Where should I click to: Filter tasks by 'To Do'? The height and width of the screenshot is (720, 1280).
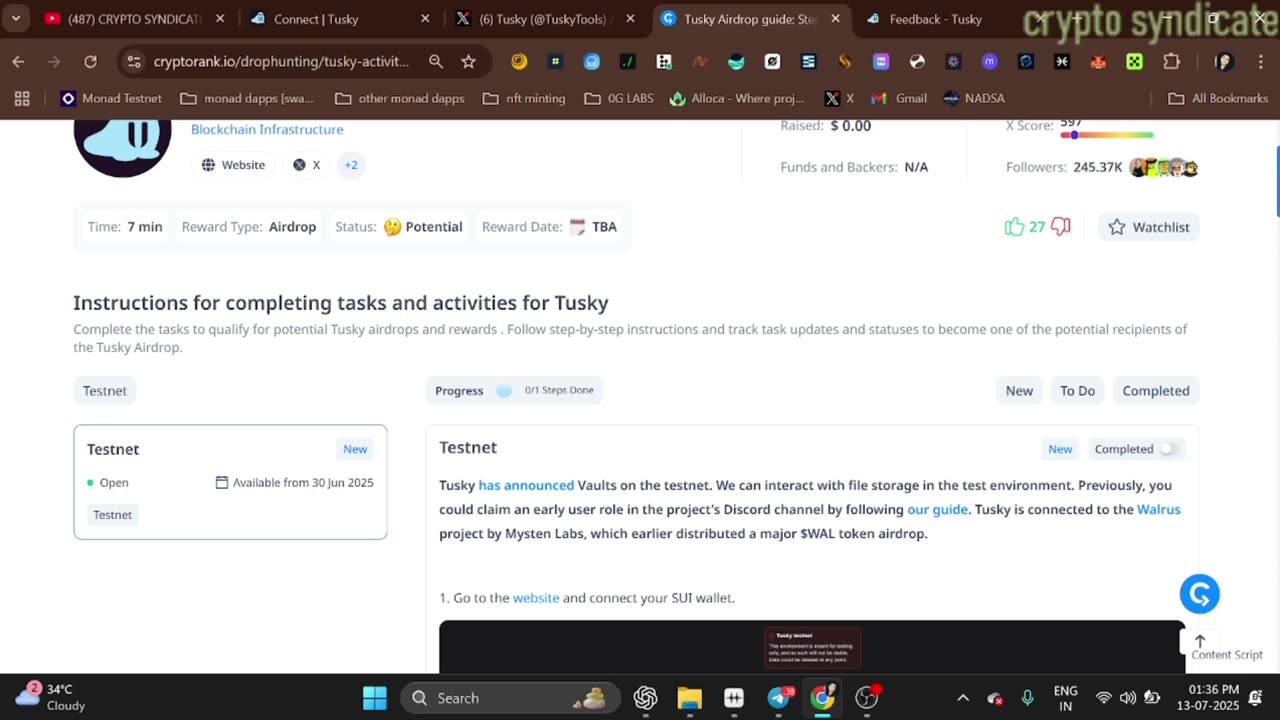tap(1077, 391)
